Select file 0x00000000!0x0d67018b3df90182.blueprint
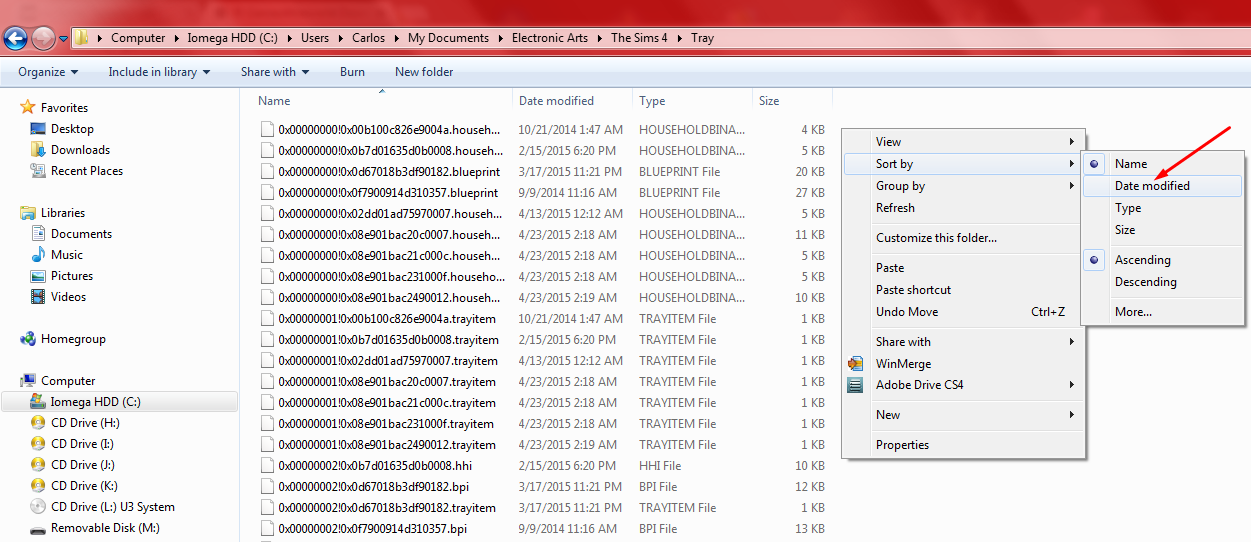Screen dimensions: 1251x542 (388, 172)
